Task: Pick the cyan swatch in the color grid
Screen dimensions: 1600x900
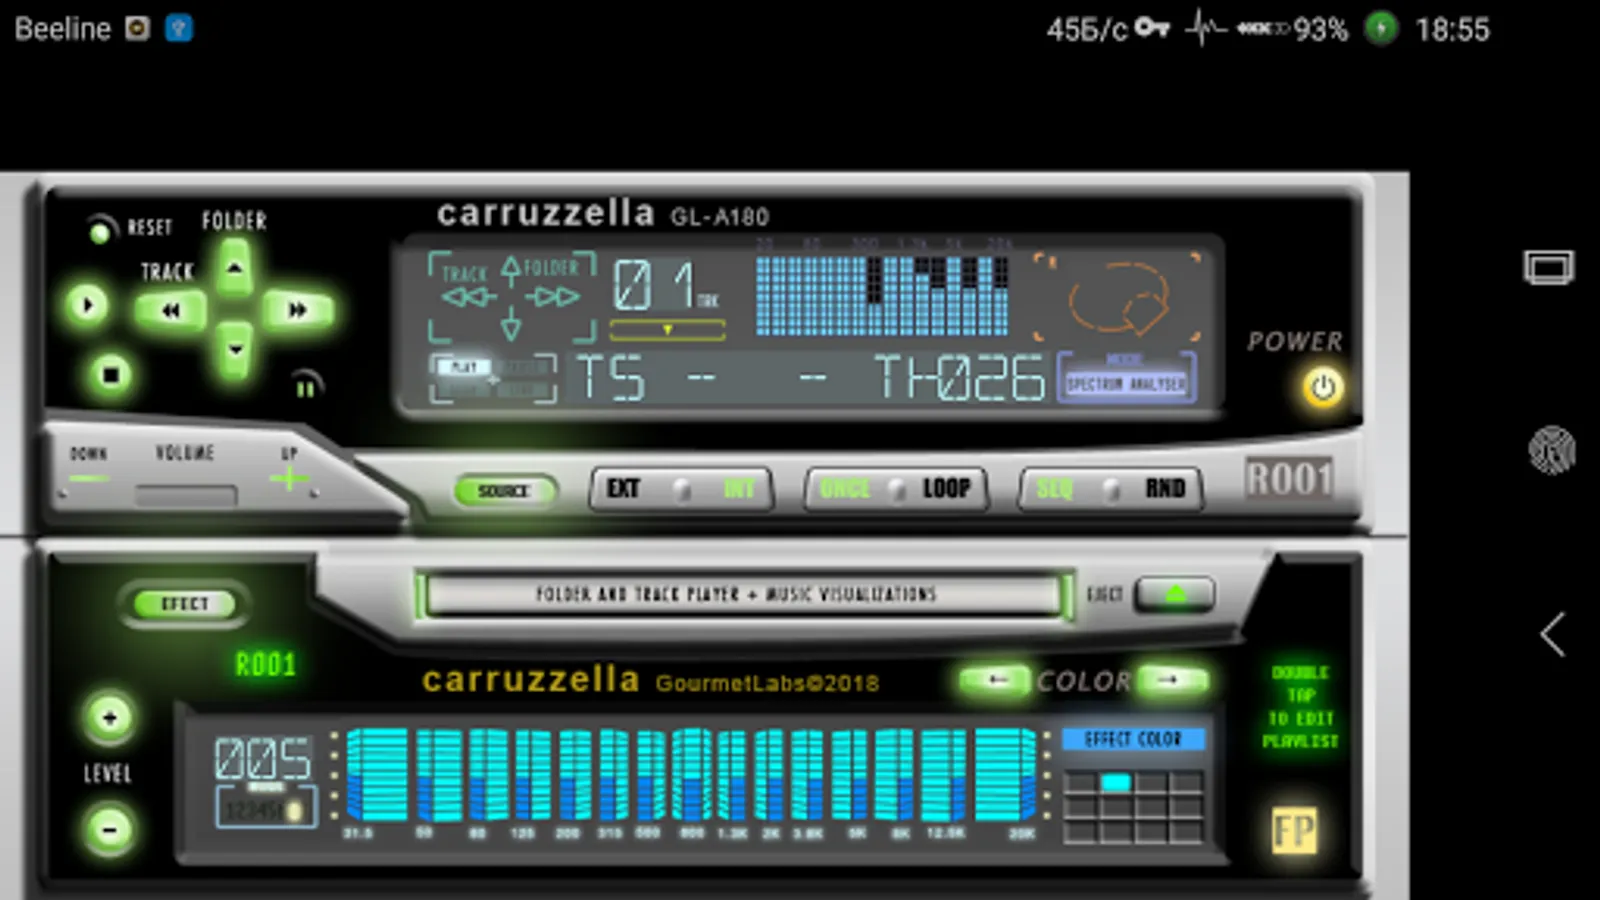Action: click(1116, 783)
